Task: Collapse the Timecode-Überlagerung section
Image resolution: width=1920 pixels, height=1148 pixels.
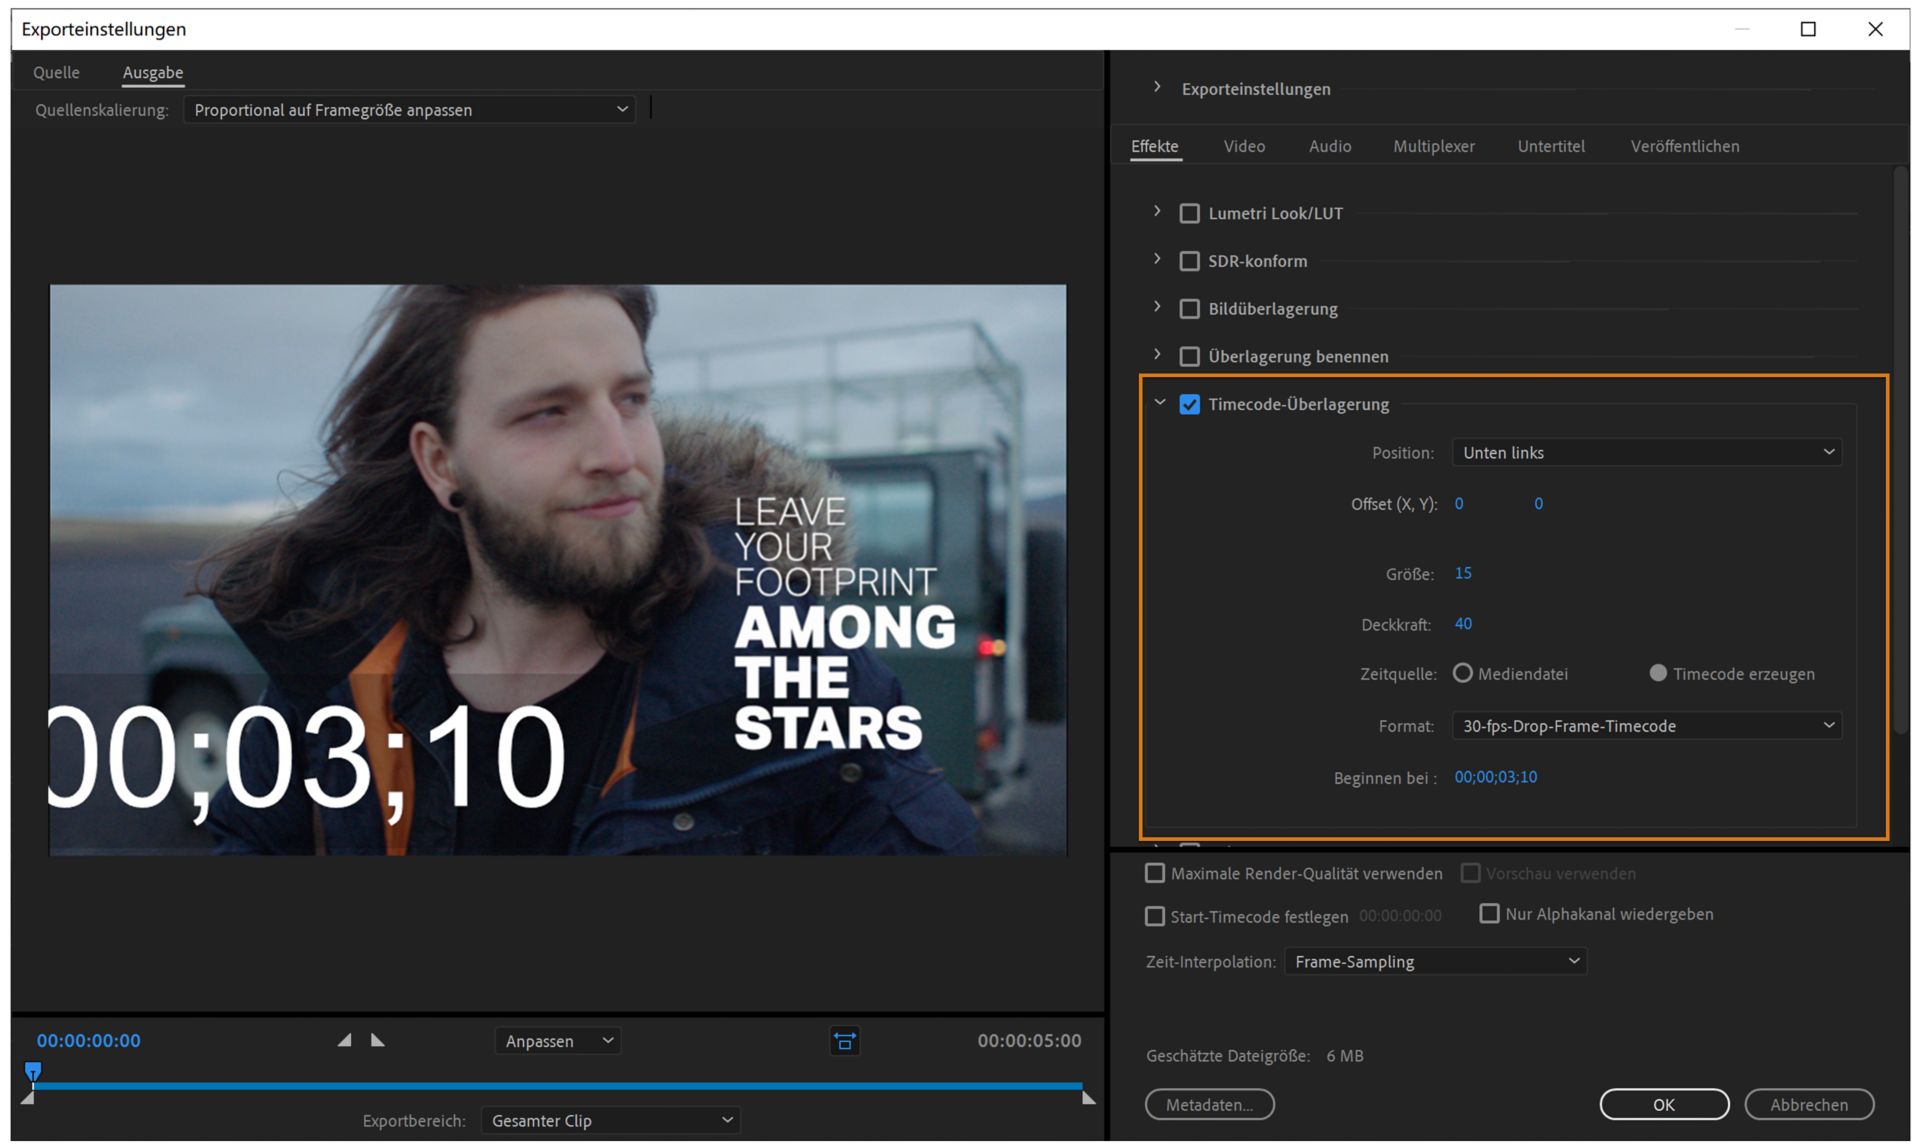Action: 1159,403
